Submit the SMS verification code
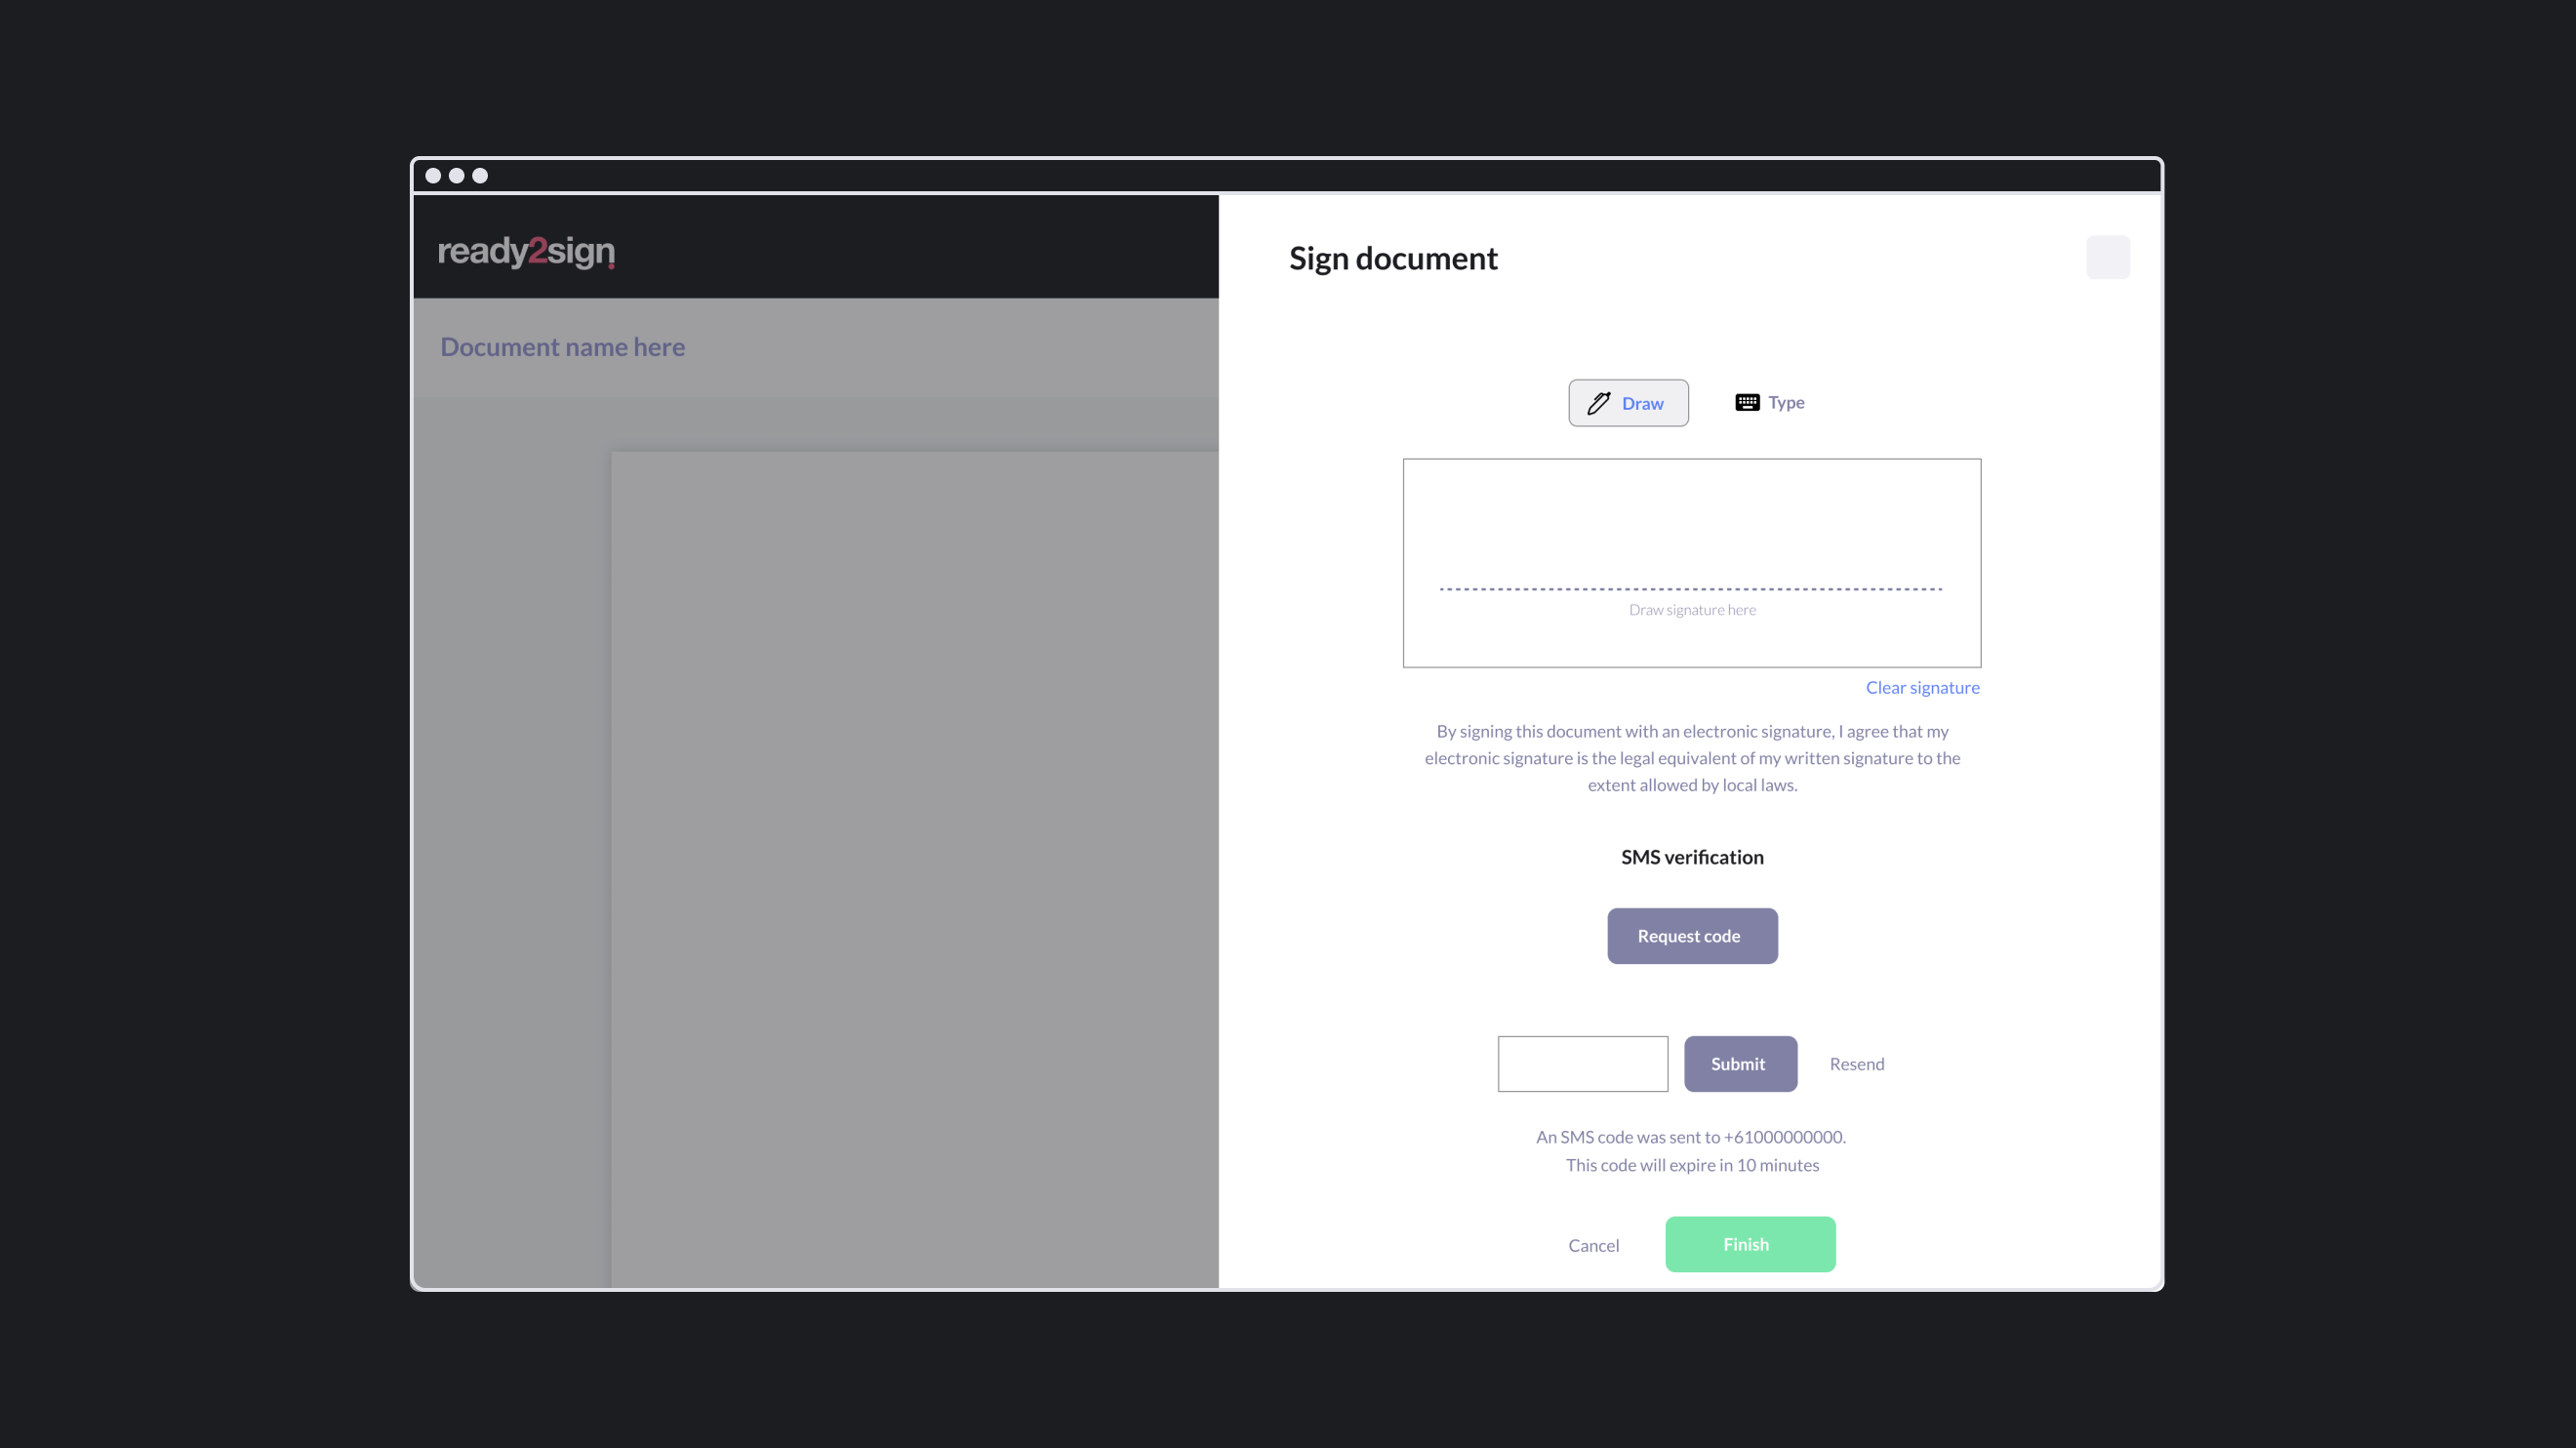Viewport: 2576px width, 1448px height. (1740, 1064)
